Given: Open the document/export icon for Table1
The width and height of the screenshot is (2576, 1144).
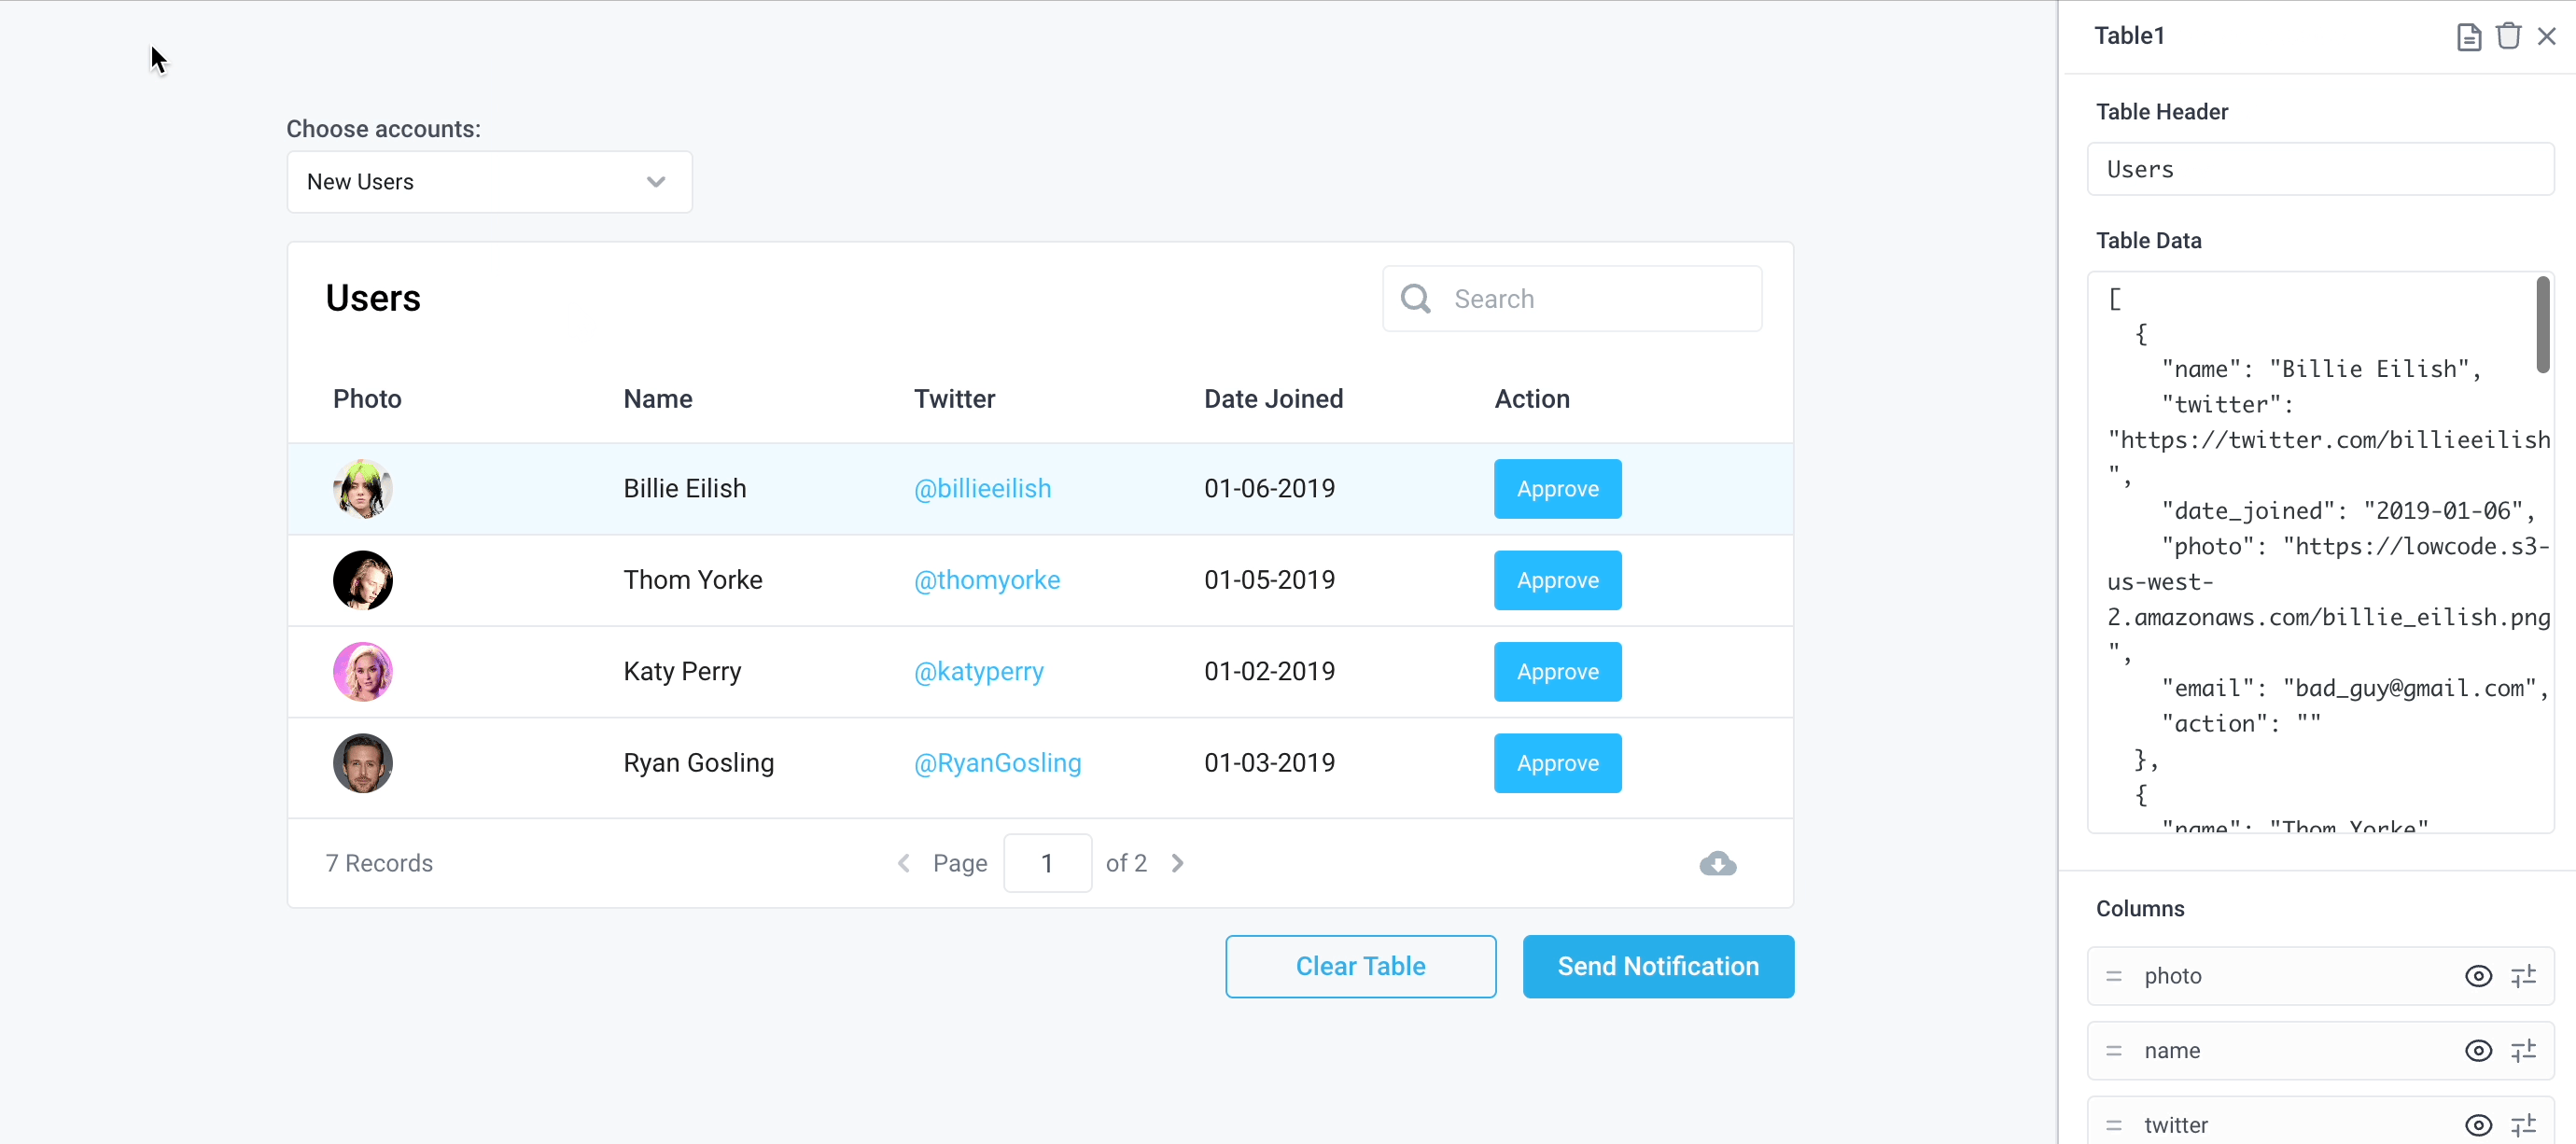Looking at the screenshot, I should [2468, 36].
